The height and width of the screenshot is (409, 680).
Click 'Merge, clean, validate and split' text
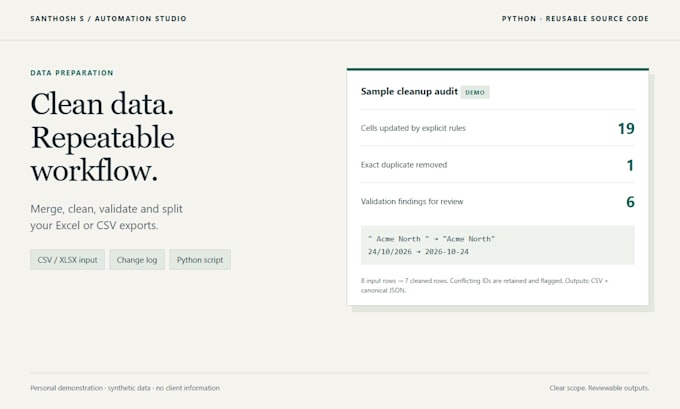point(106,209)
